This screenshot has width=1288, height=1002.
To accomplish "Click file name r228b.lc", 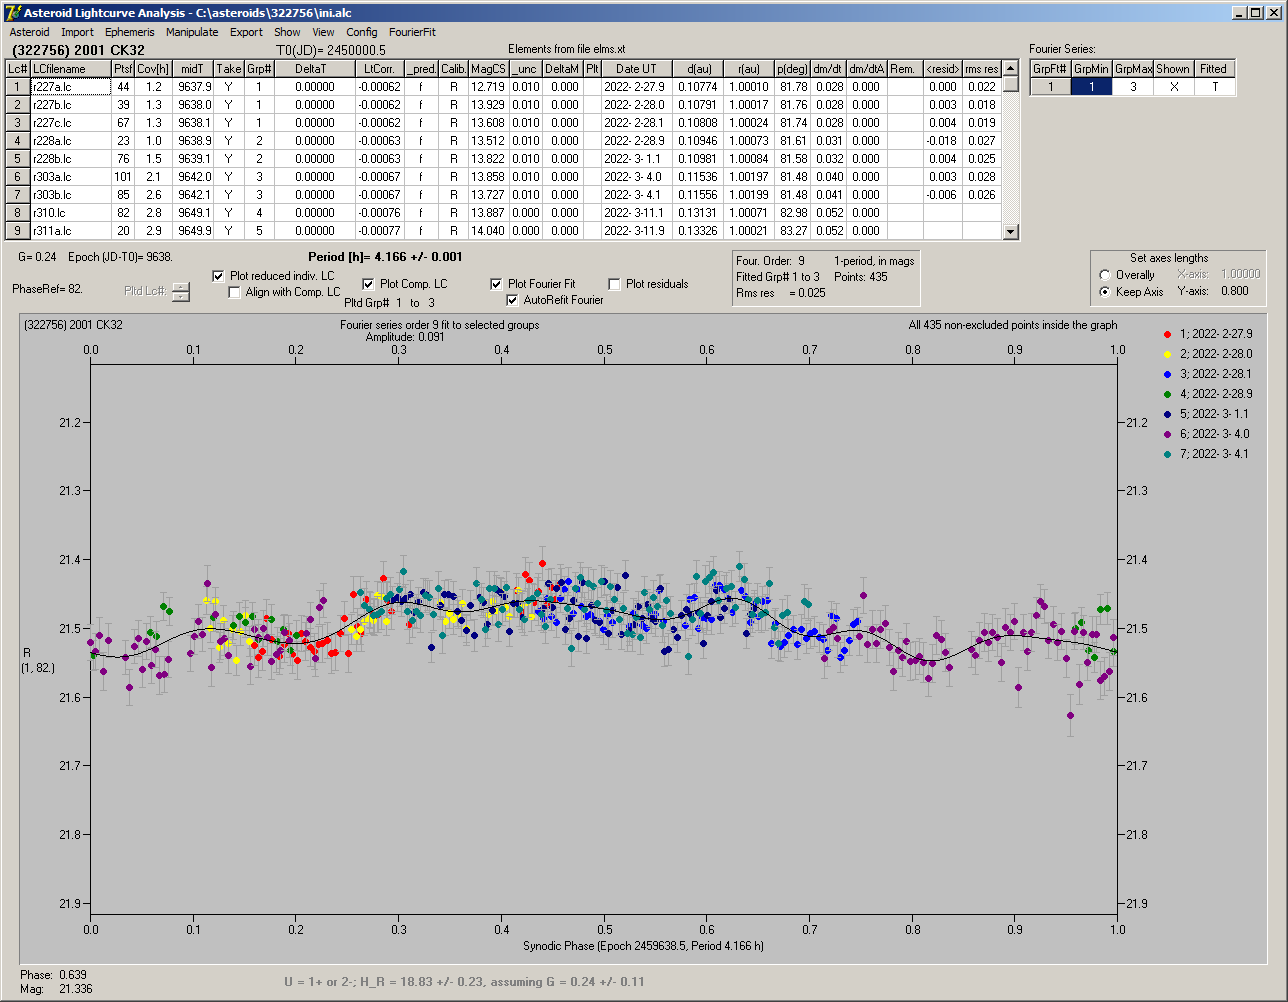I will (x=70, y=159).
